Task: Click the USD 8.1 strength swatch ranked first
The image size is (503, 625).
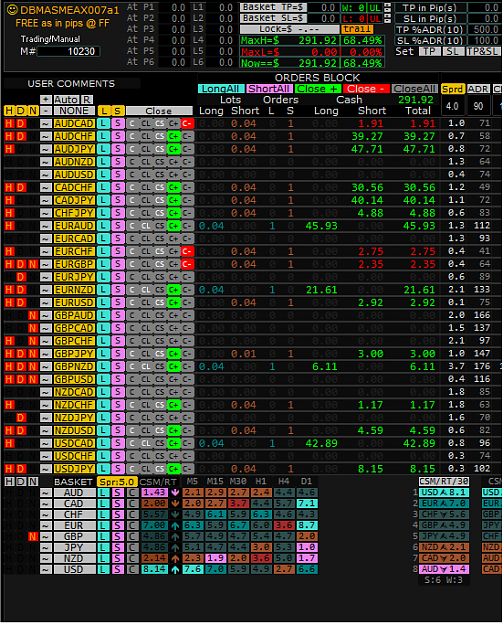Action: point(444,493)
